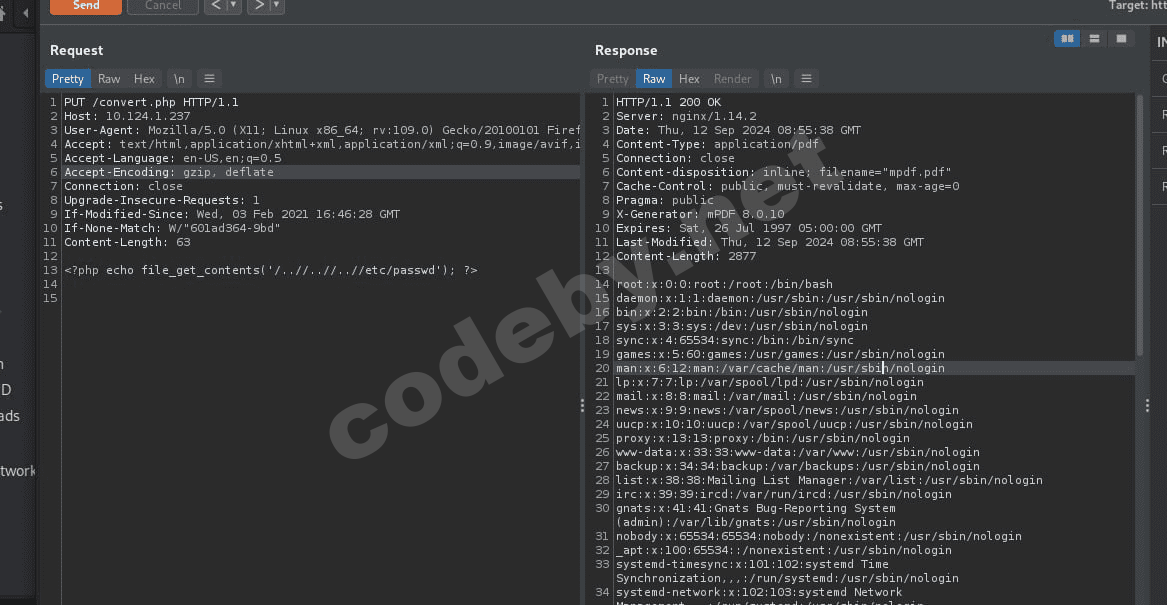The height and width of the screenshot is (605, 1167).
Task: Click the Host: 10.124.1.237 line
Action: (127, 116)
